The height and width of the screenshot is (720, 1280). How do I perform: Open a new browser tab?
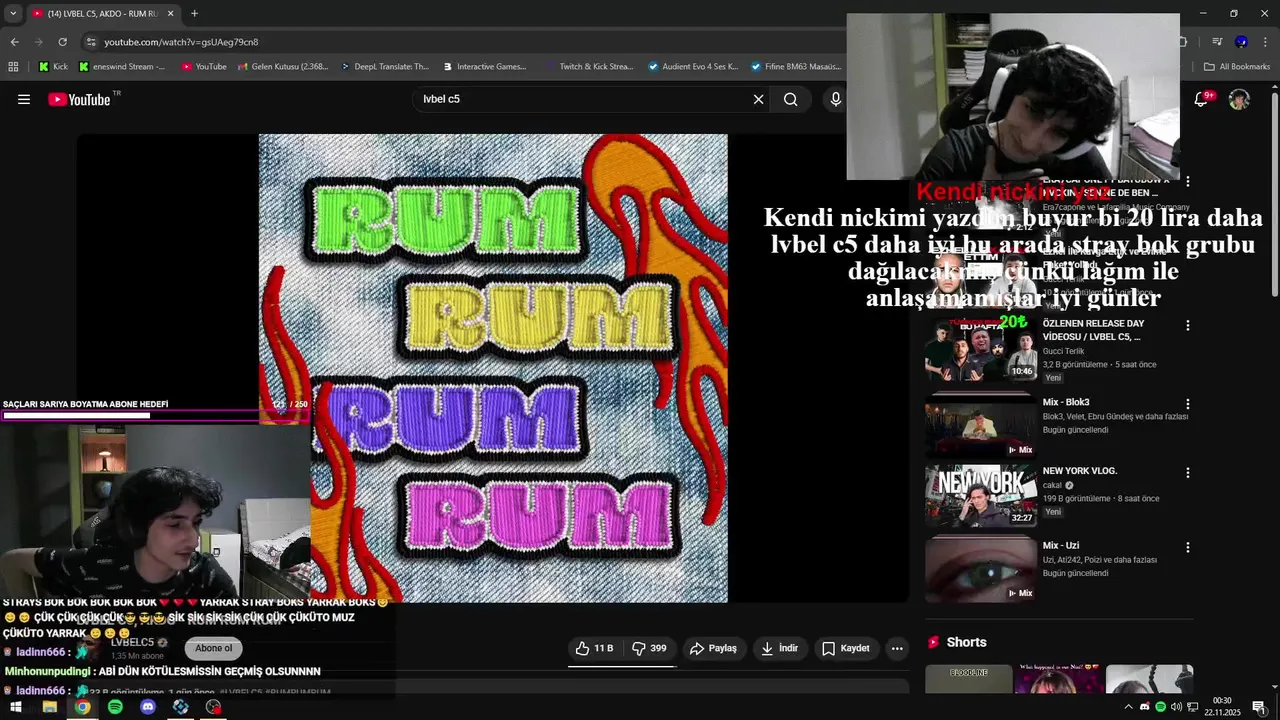coord(194,13)
